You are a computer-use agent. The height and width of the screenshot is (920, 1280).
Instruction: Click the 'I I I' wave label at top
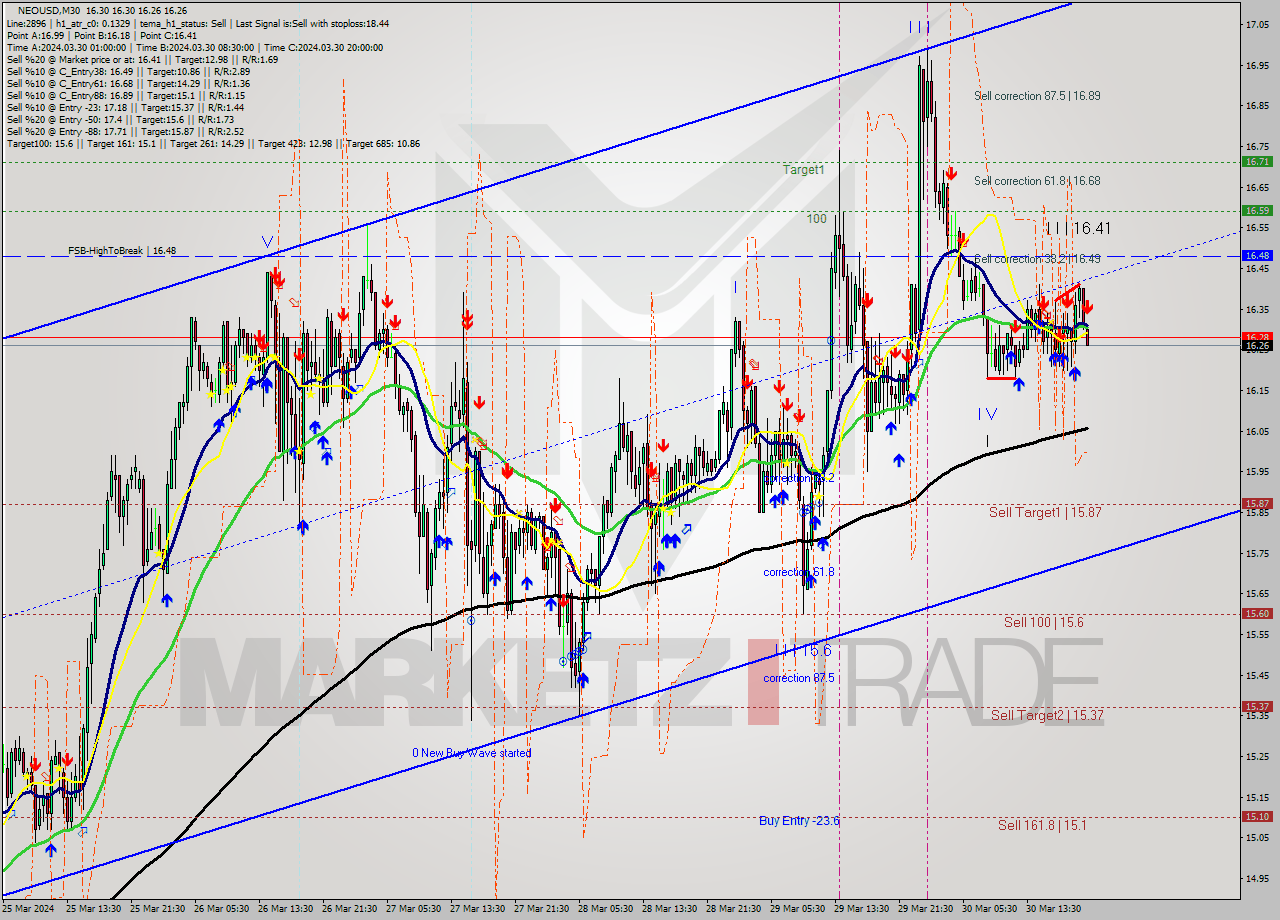pyautogui.click(x=919, y=27)
